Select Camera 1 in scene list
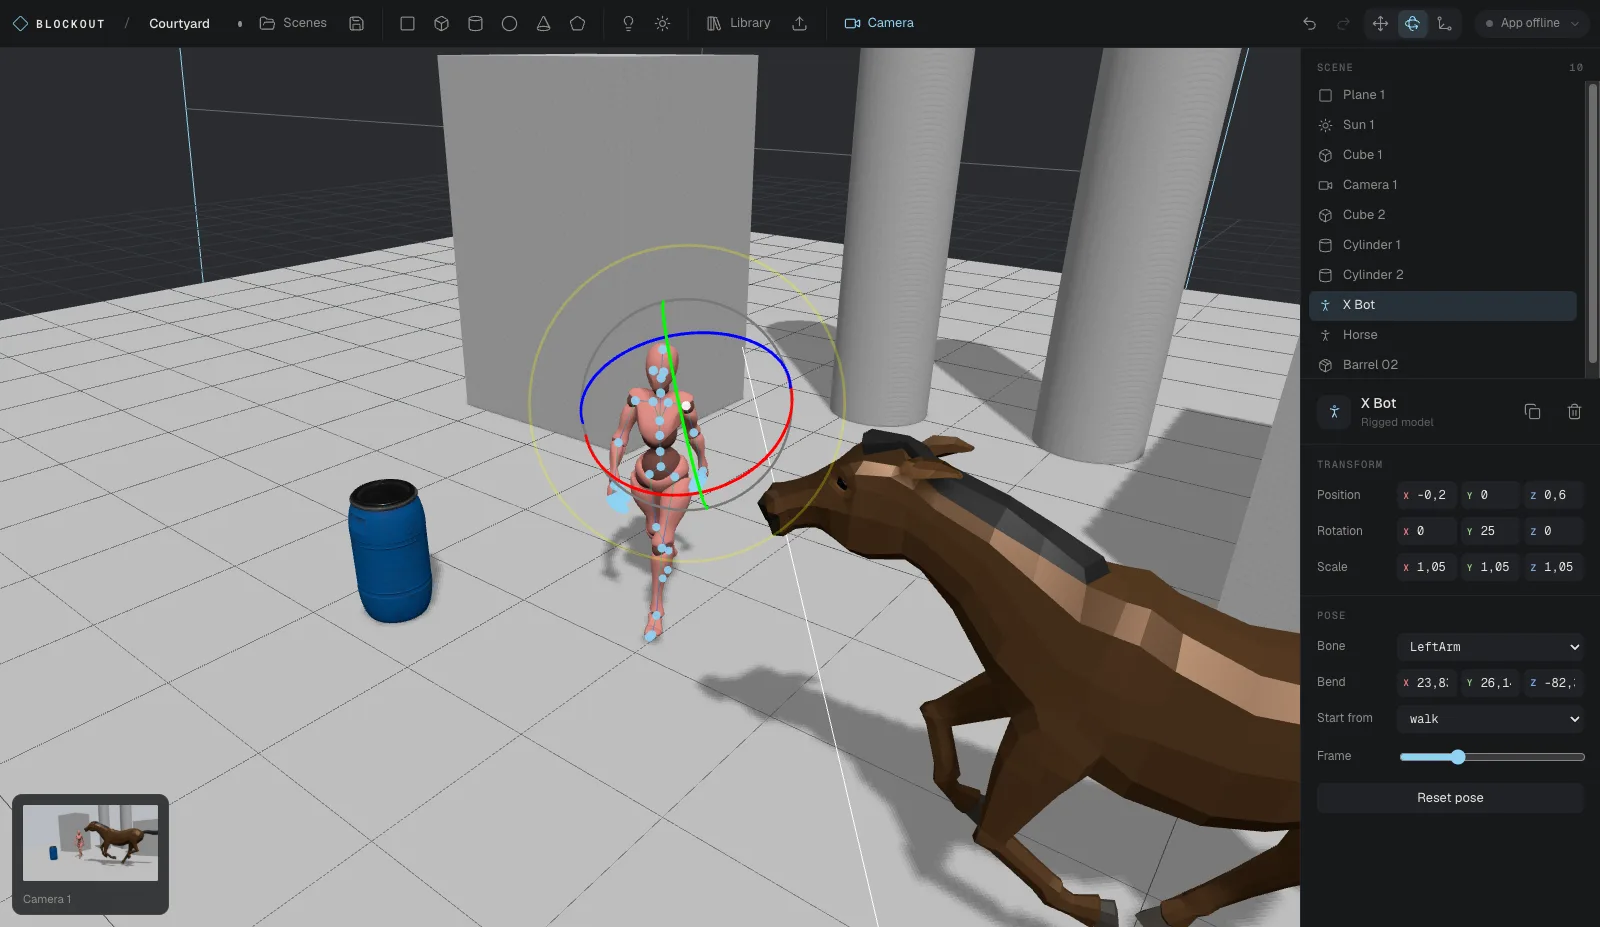Screen dimensions: 1600x927 tap(1442, 185)
